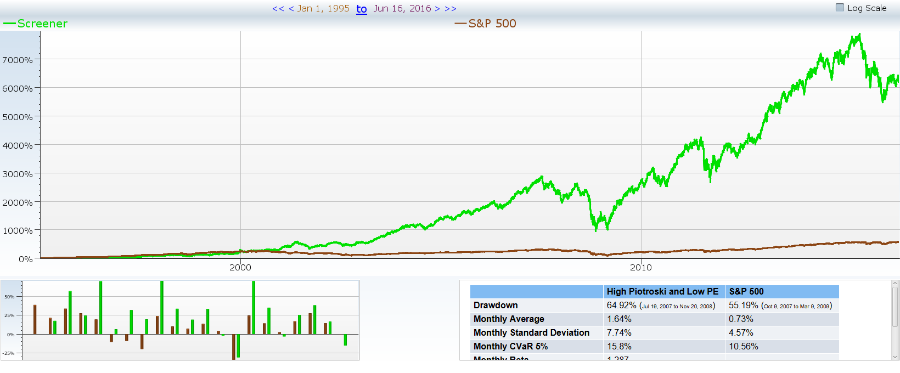Select the Jun 16, 2016 end date
The height and width of the screenshot is (373, 900).
(x=403, y=9)
